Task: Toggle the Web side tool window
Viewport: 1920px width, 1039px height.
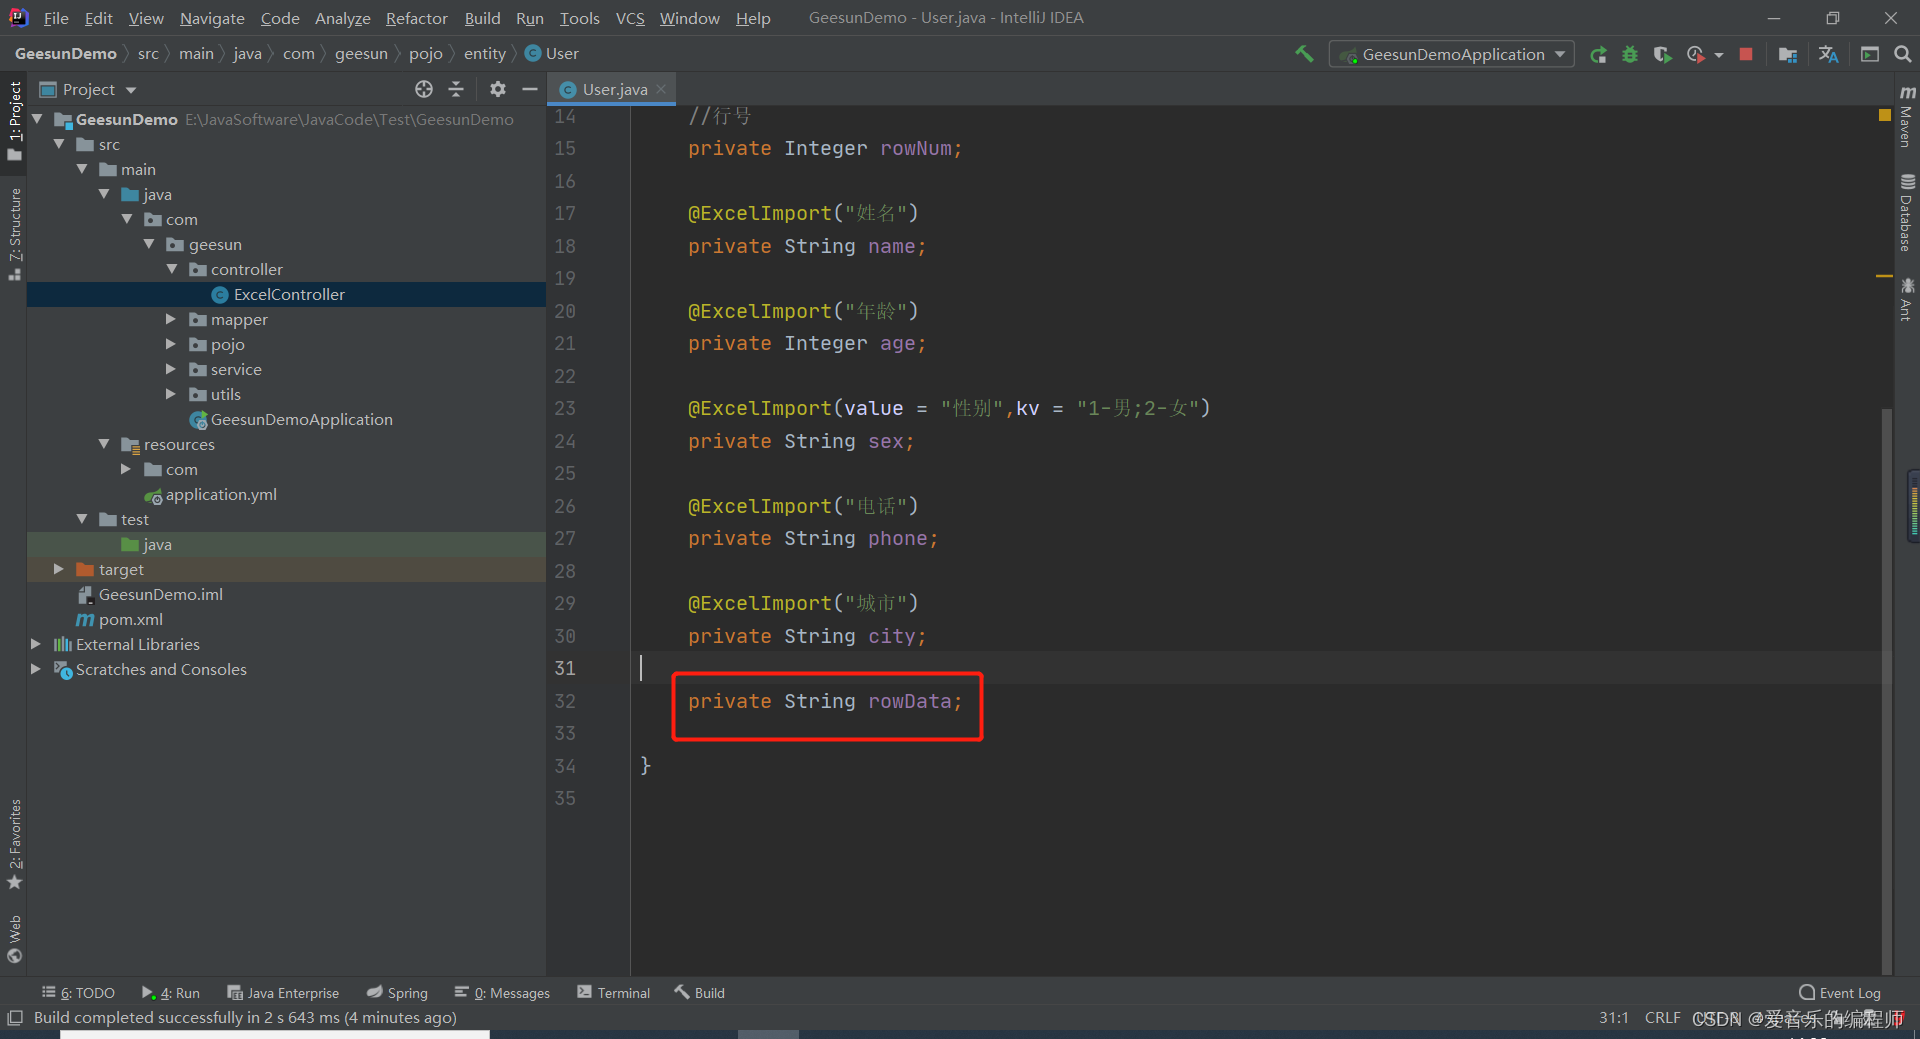Action: coord(14,939)
